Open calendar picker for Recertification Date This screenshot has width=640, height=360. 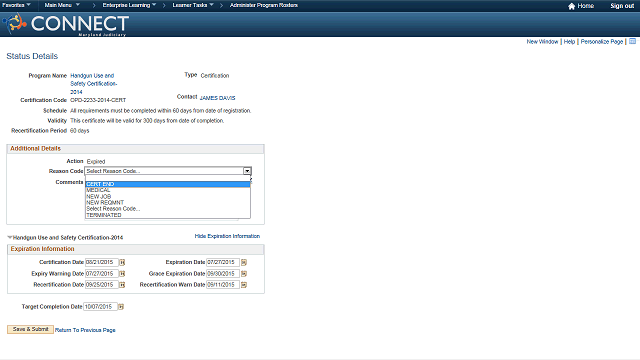pyautogui.click(x=122, y=284)
